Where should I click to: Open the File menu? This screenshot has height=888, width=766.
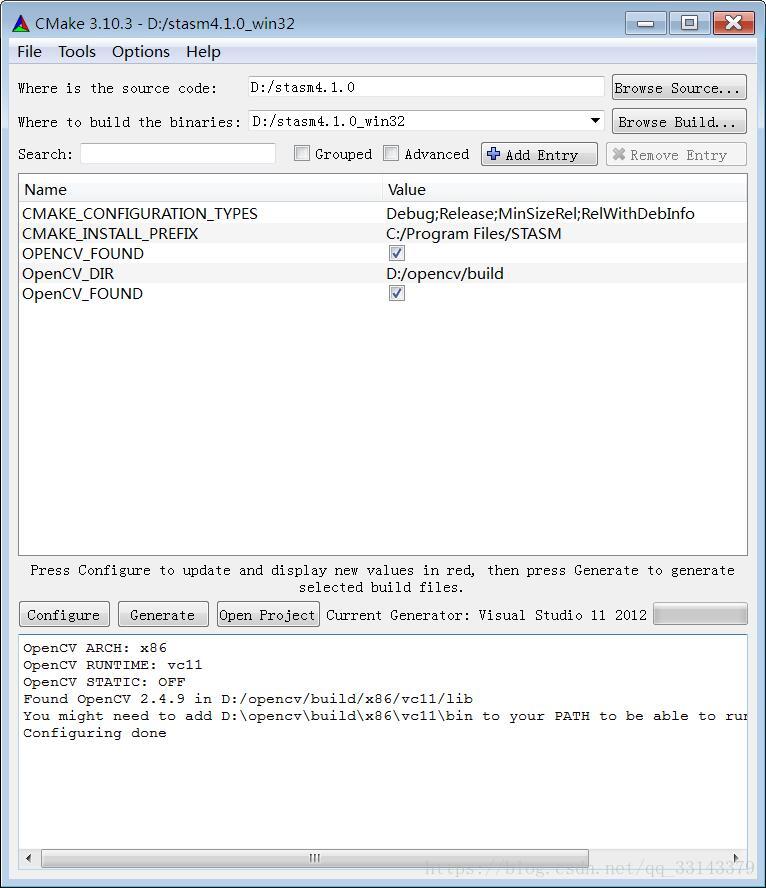pos(29,52)
